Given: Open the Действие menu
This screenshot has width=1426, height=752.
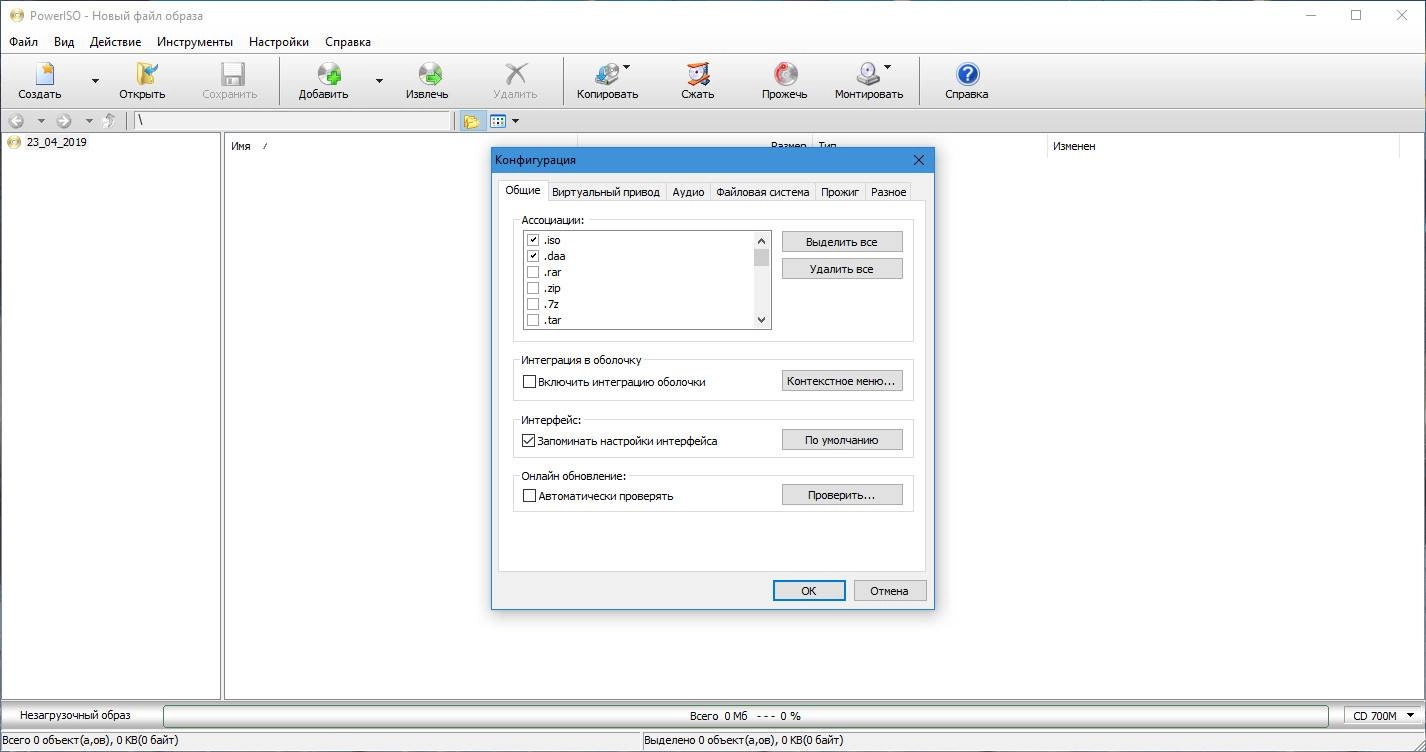Looking at the screenshot, I should click(115, 42).
